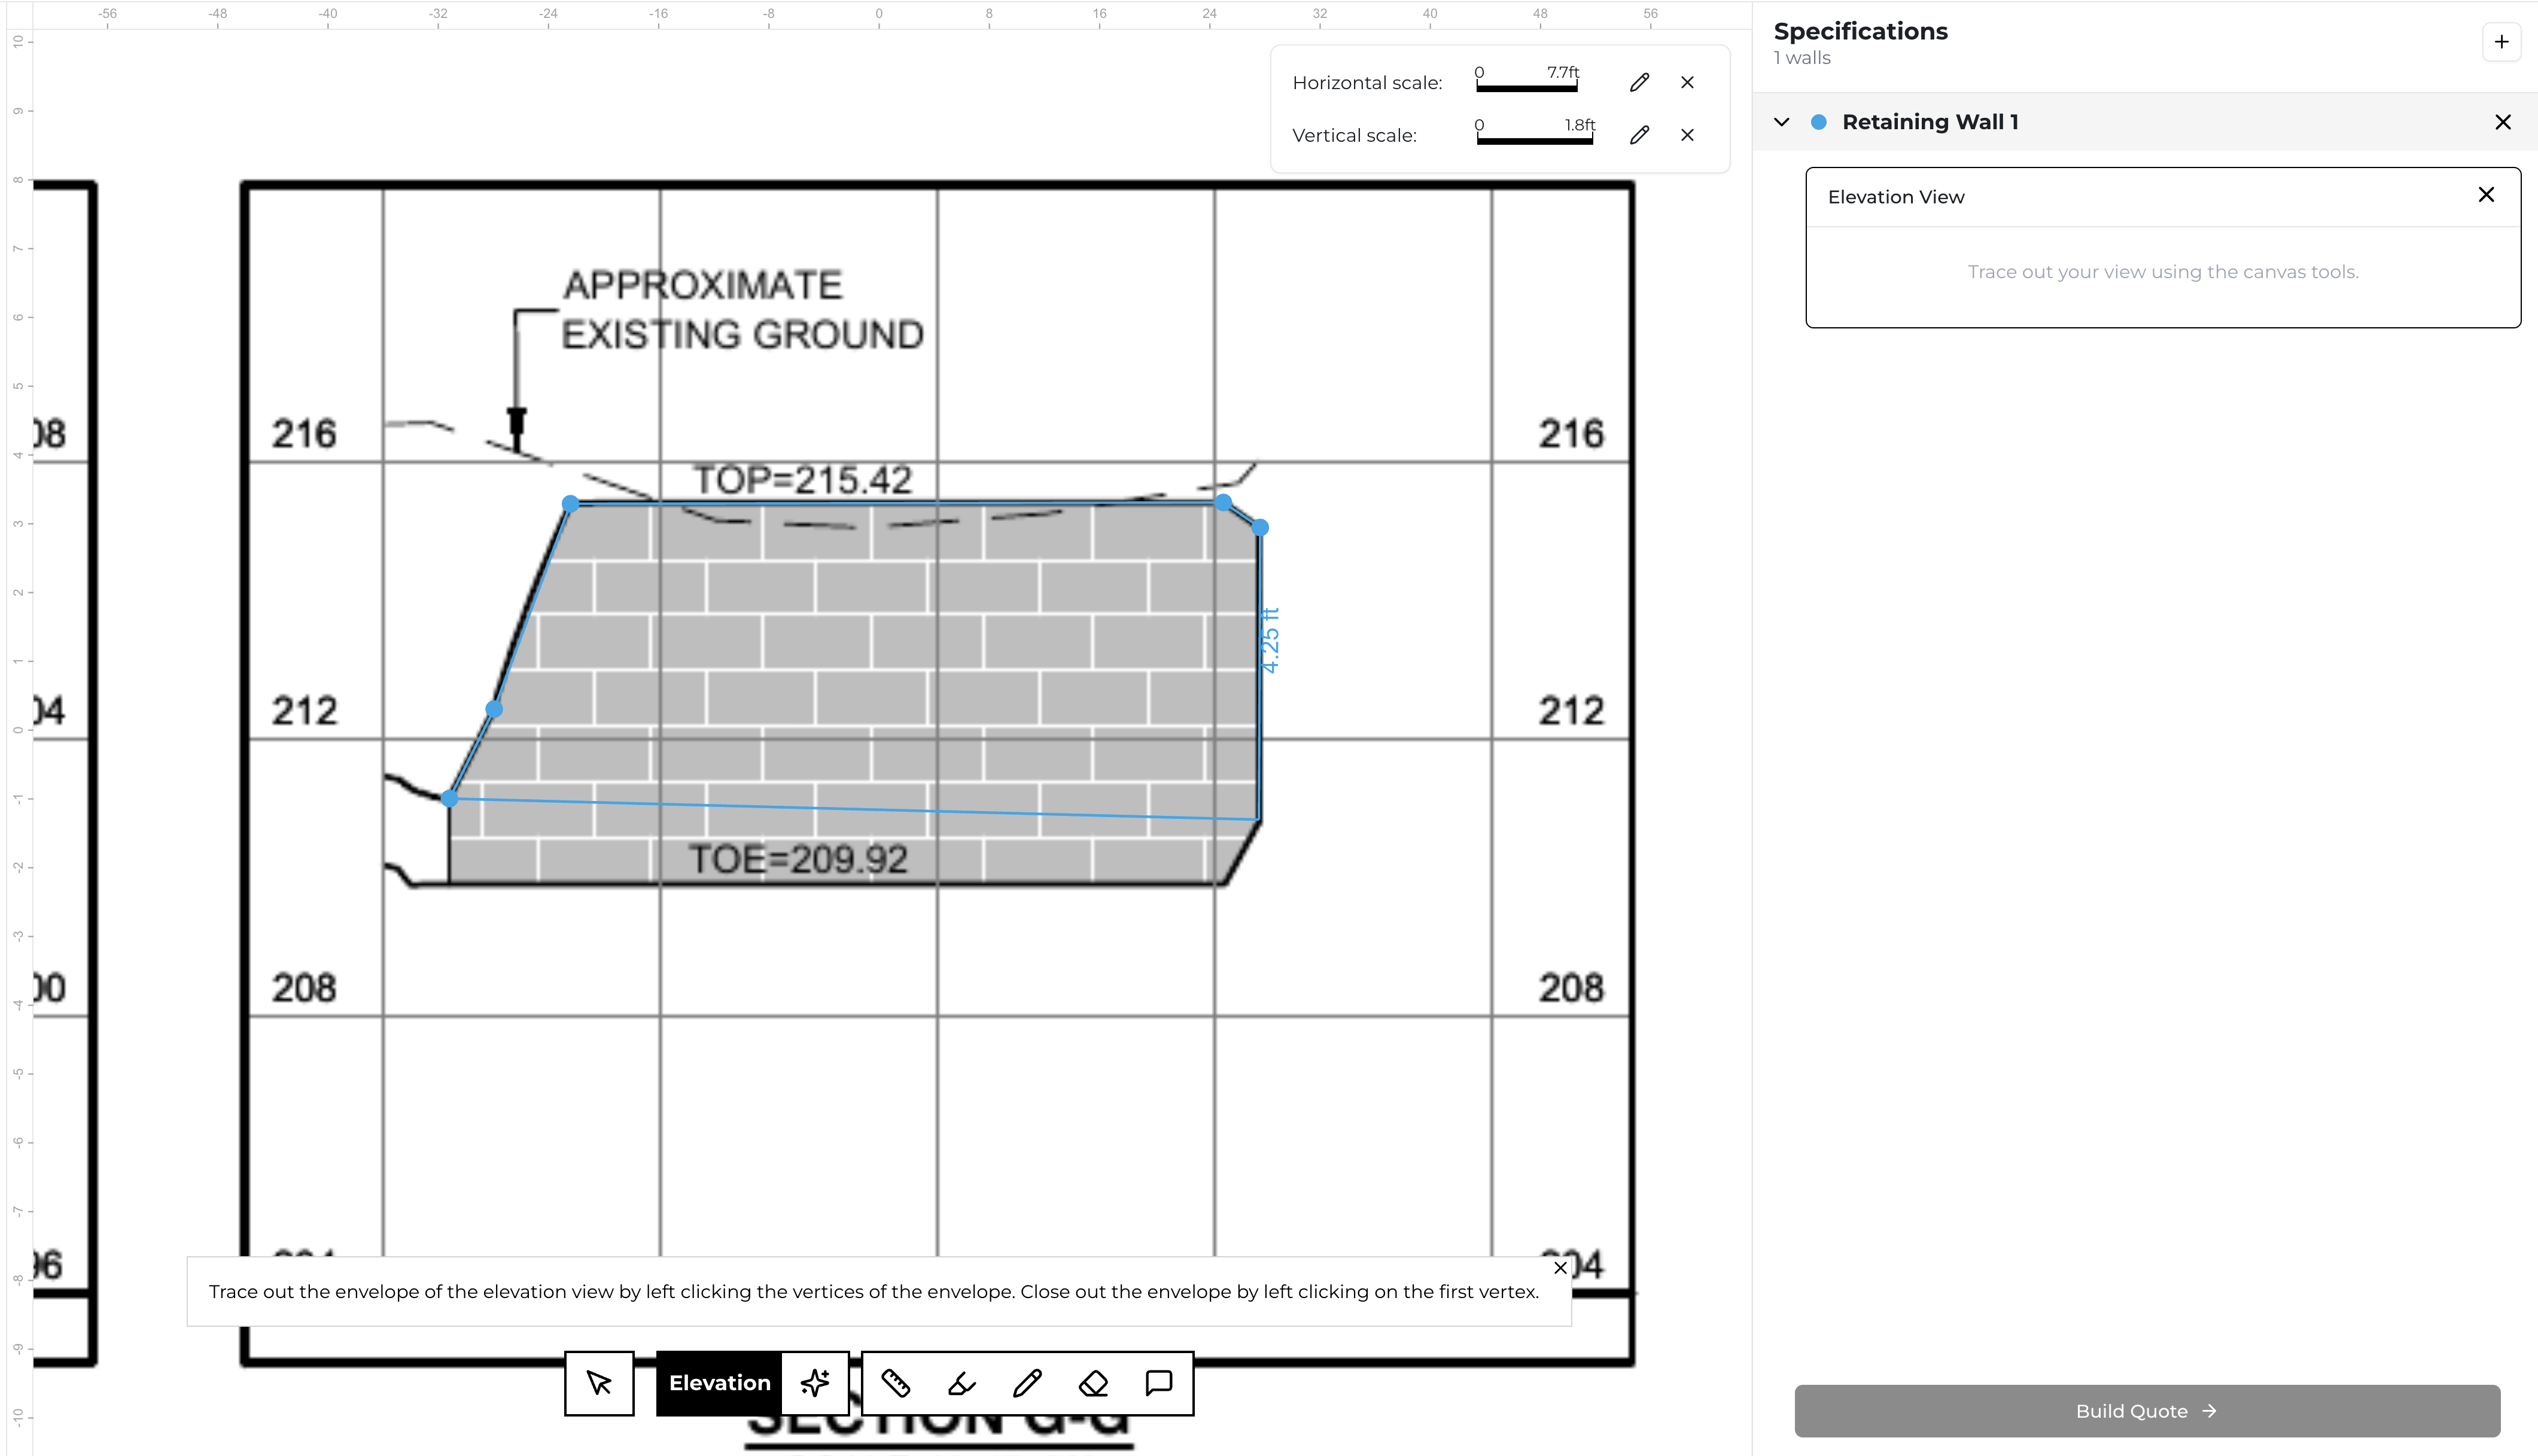Close the tracing instruction banner

pyautogui.click(x=1559, y=1267)
